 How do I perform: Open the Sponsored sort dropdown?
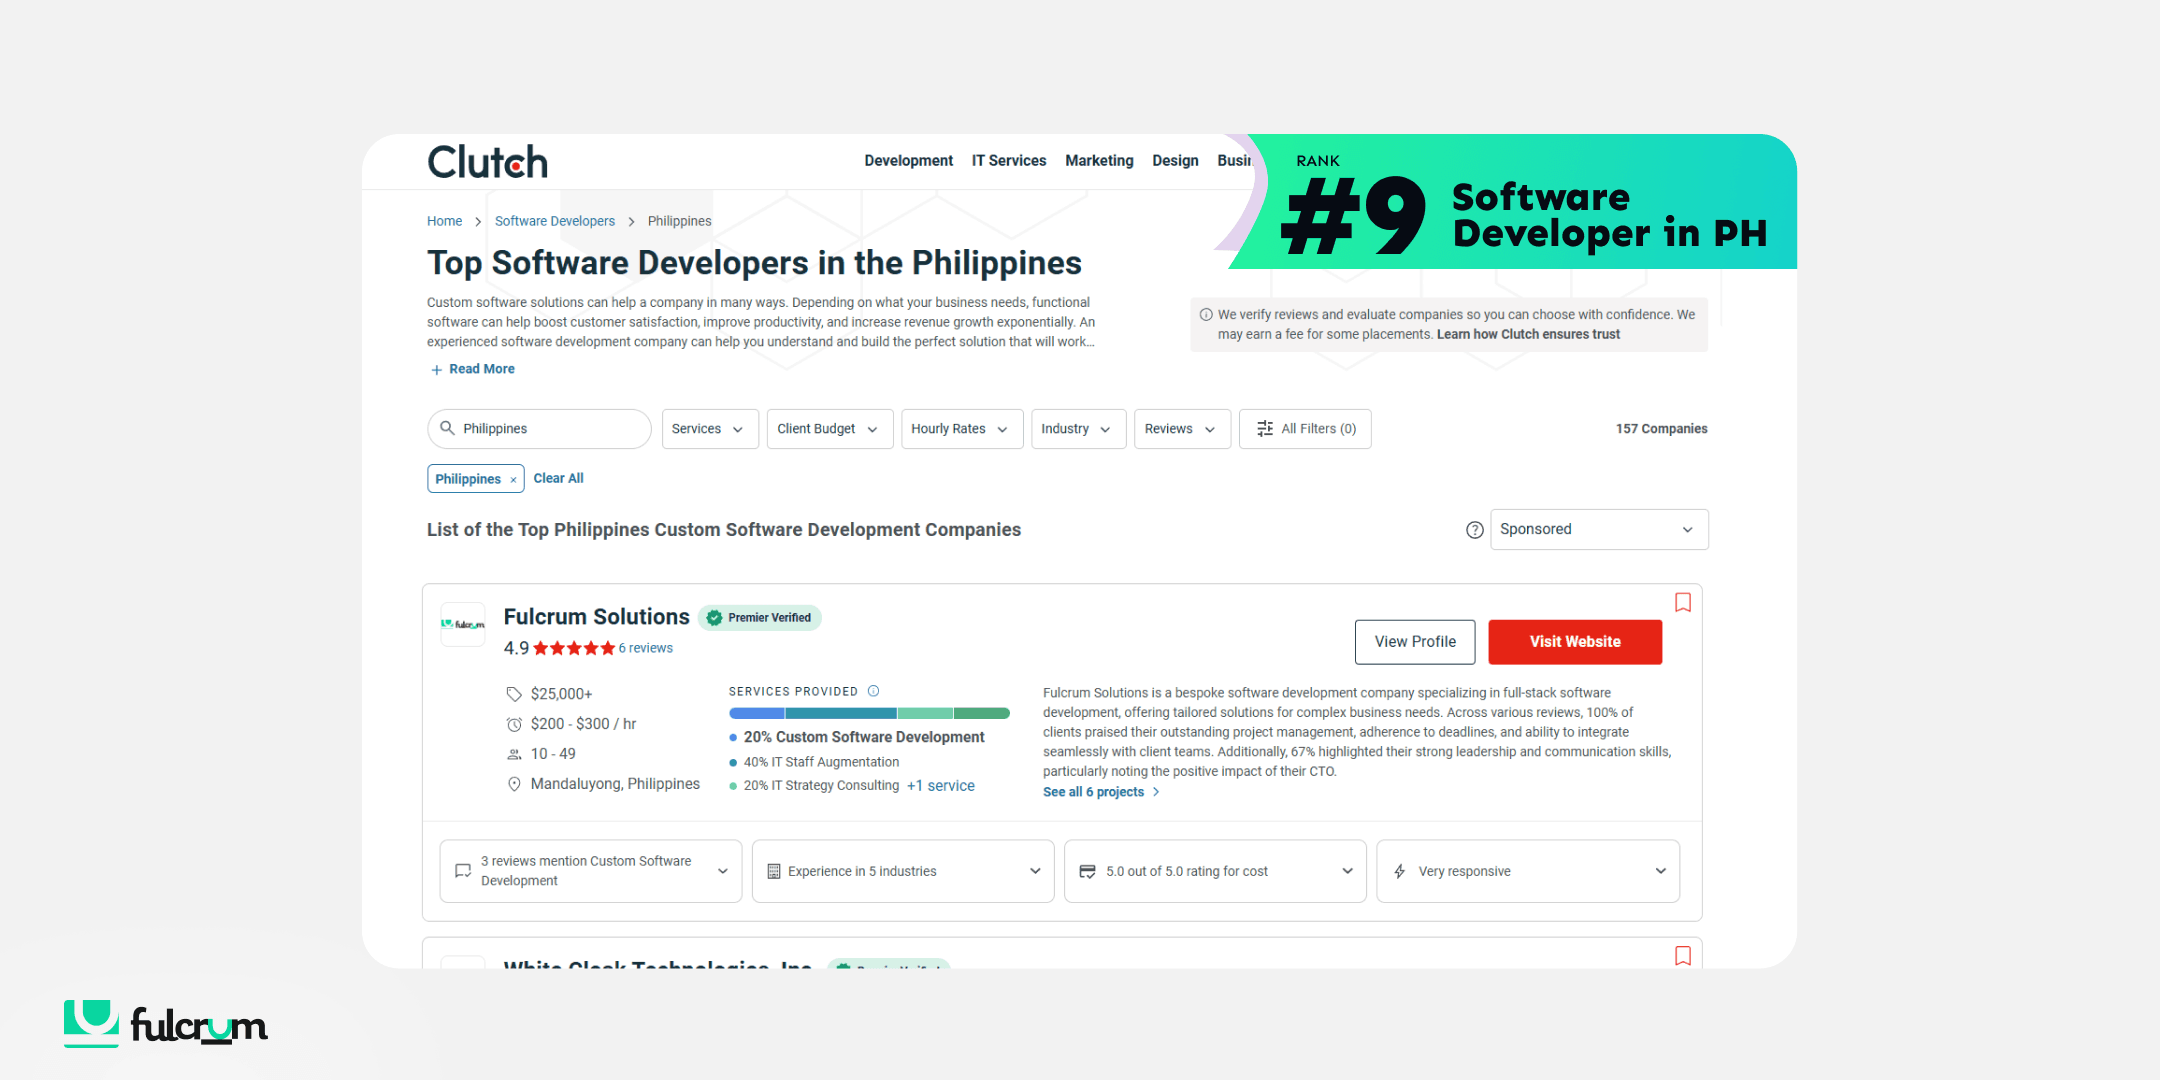[x=1599, y=529]
